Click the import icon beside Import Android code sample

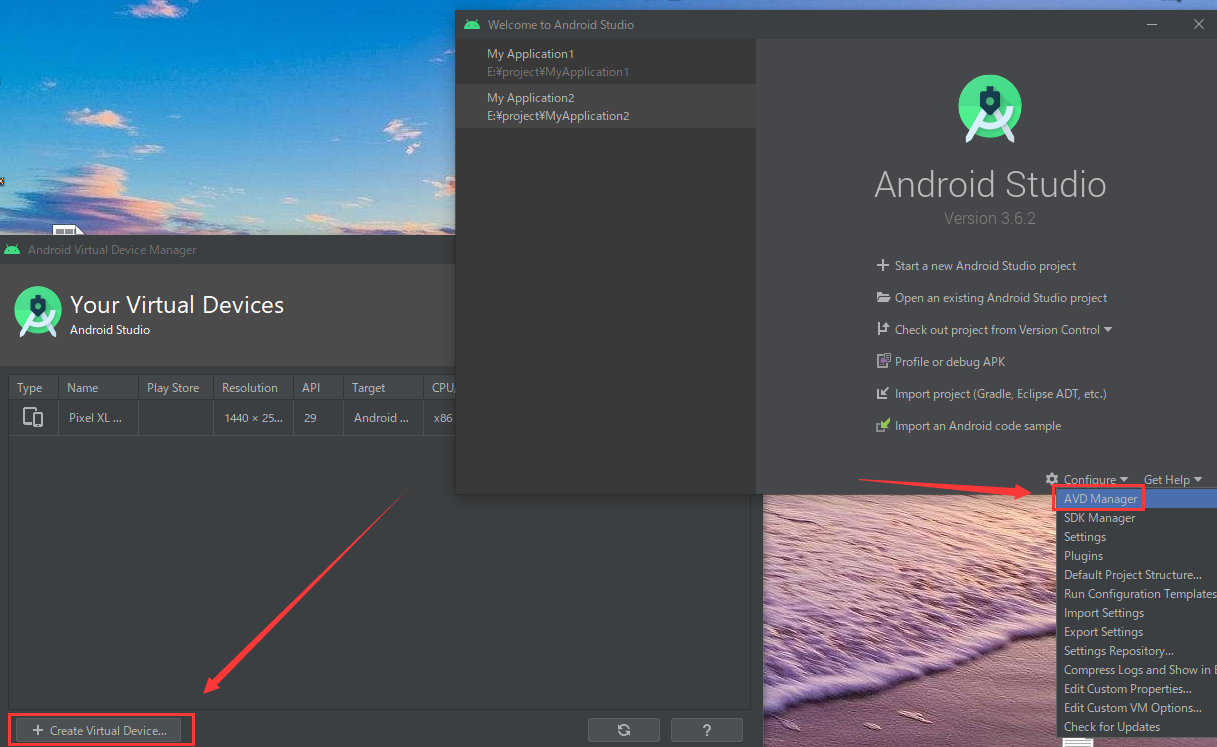coord(883,425)
